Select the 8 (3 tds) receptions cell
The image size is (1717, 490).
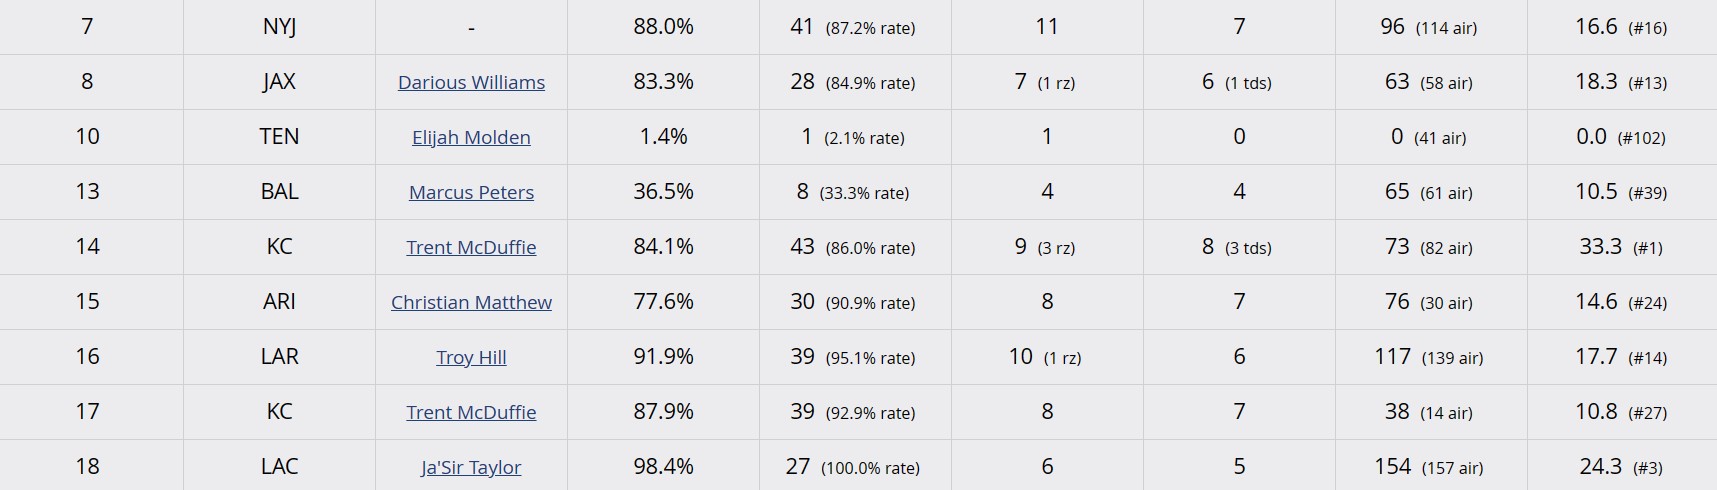pyautogui.click(x=1236, y=247)
